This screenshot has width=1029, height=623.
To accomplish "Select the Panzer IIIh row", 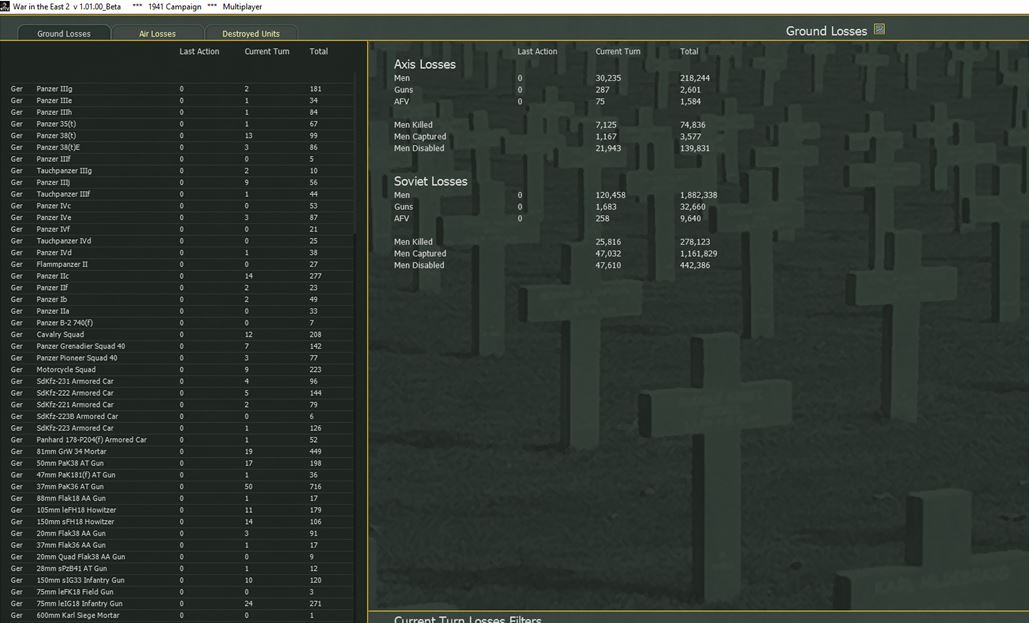I will tap(180, 112).
